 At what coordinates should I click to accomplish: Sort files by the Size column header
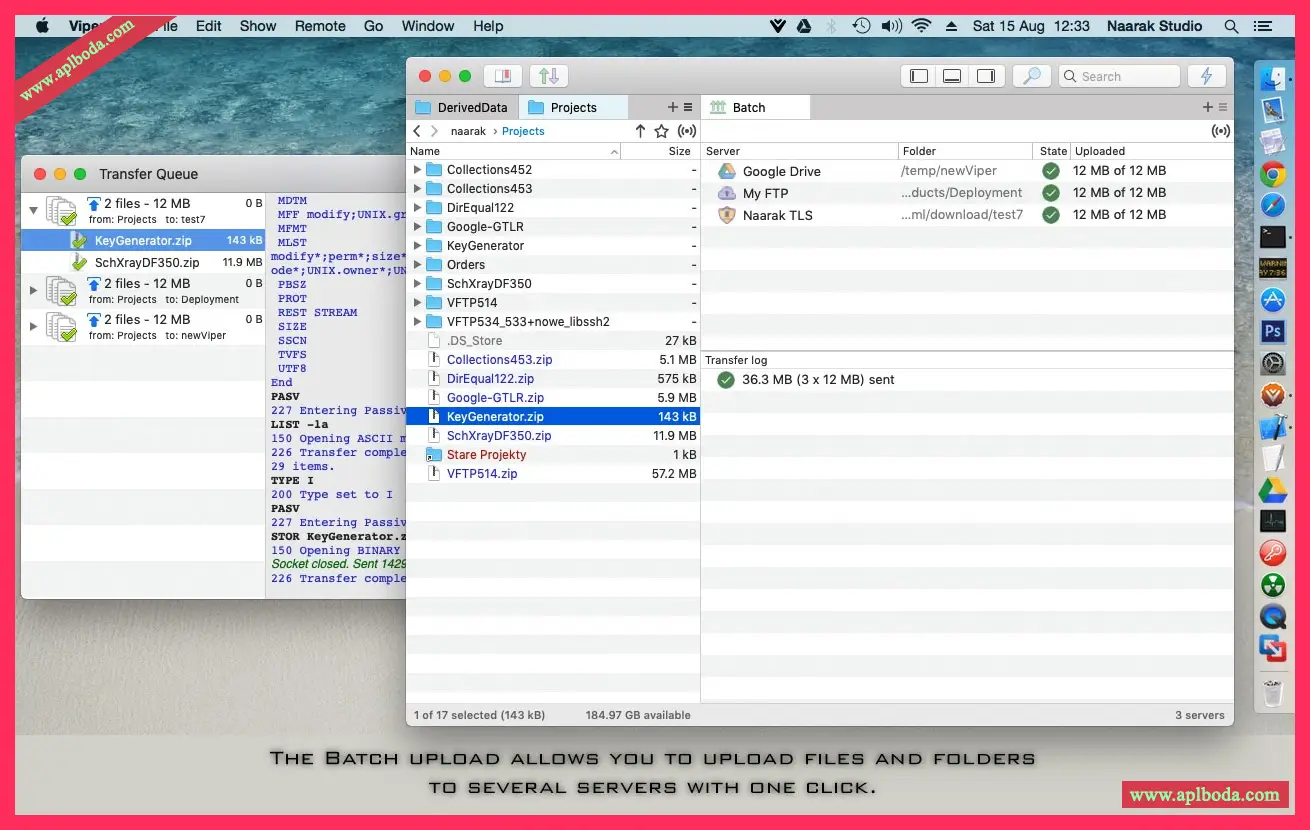tap(679, 151)
